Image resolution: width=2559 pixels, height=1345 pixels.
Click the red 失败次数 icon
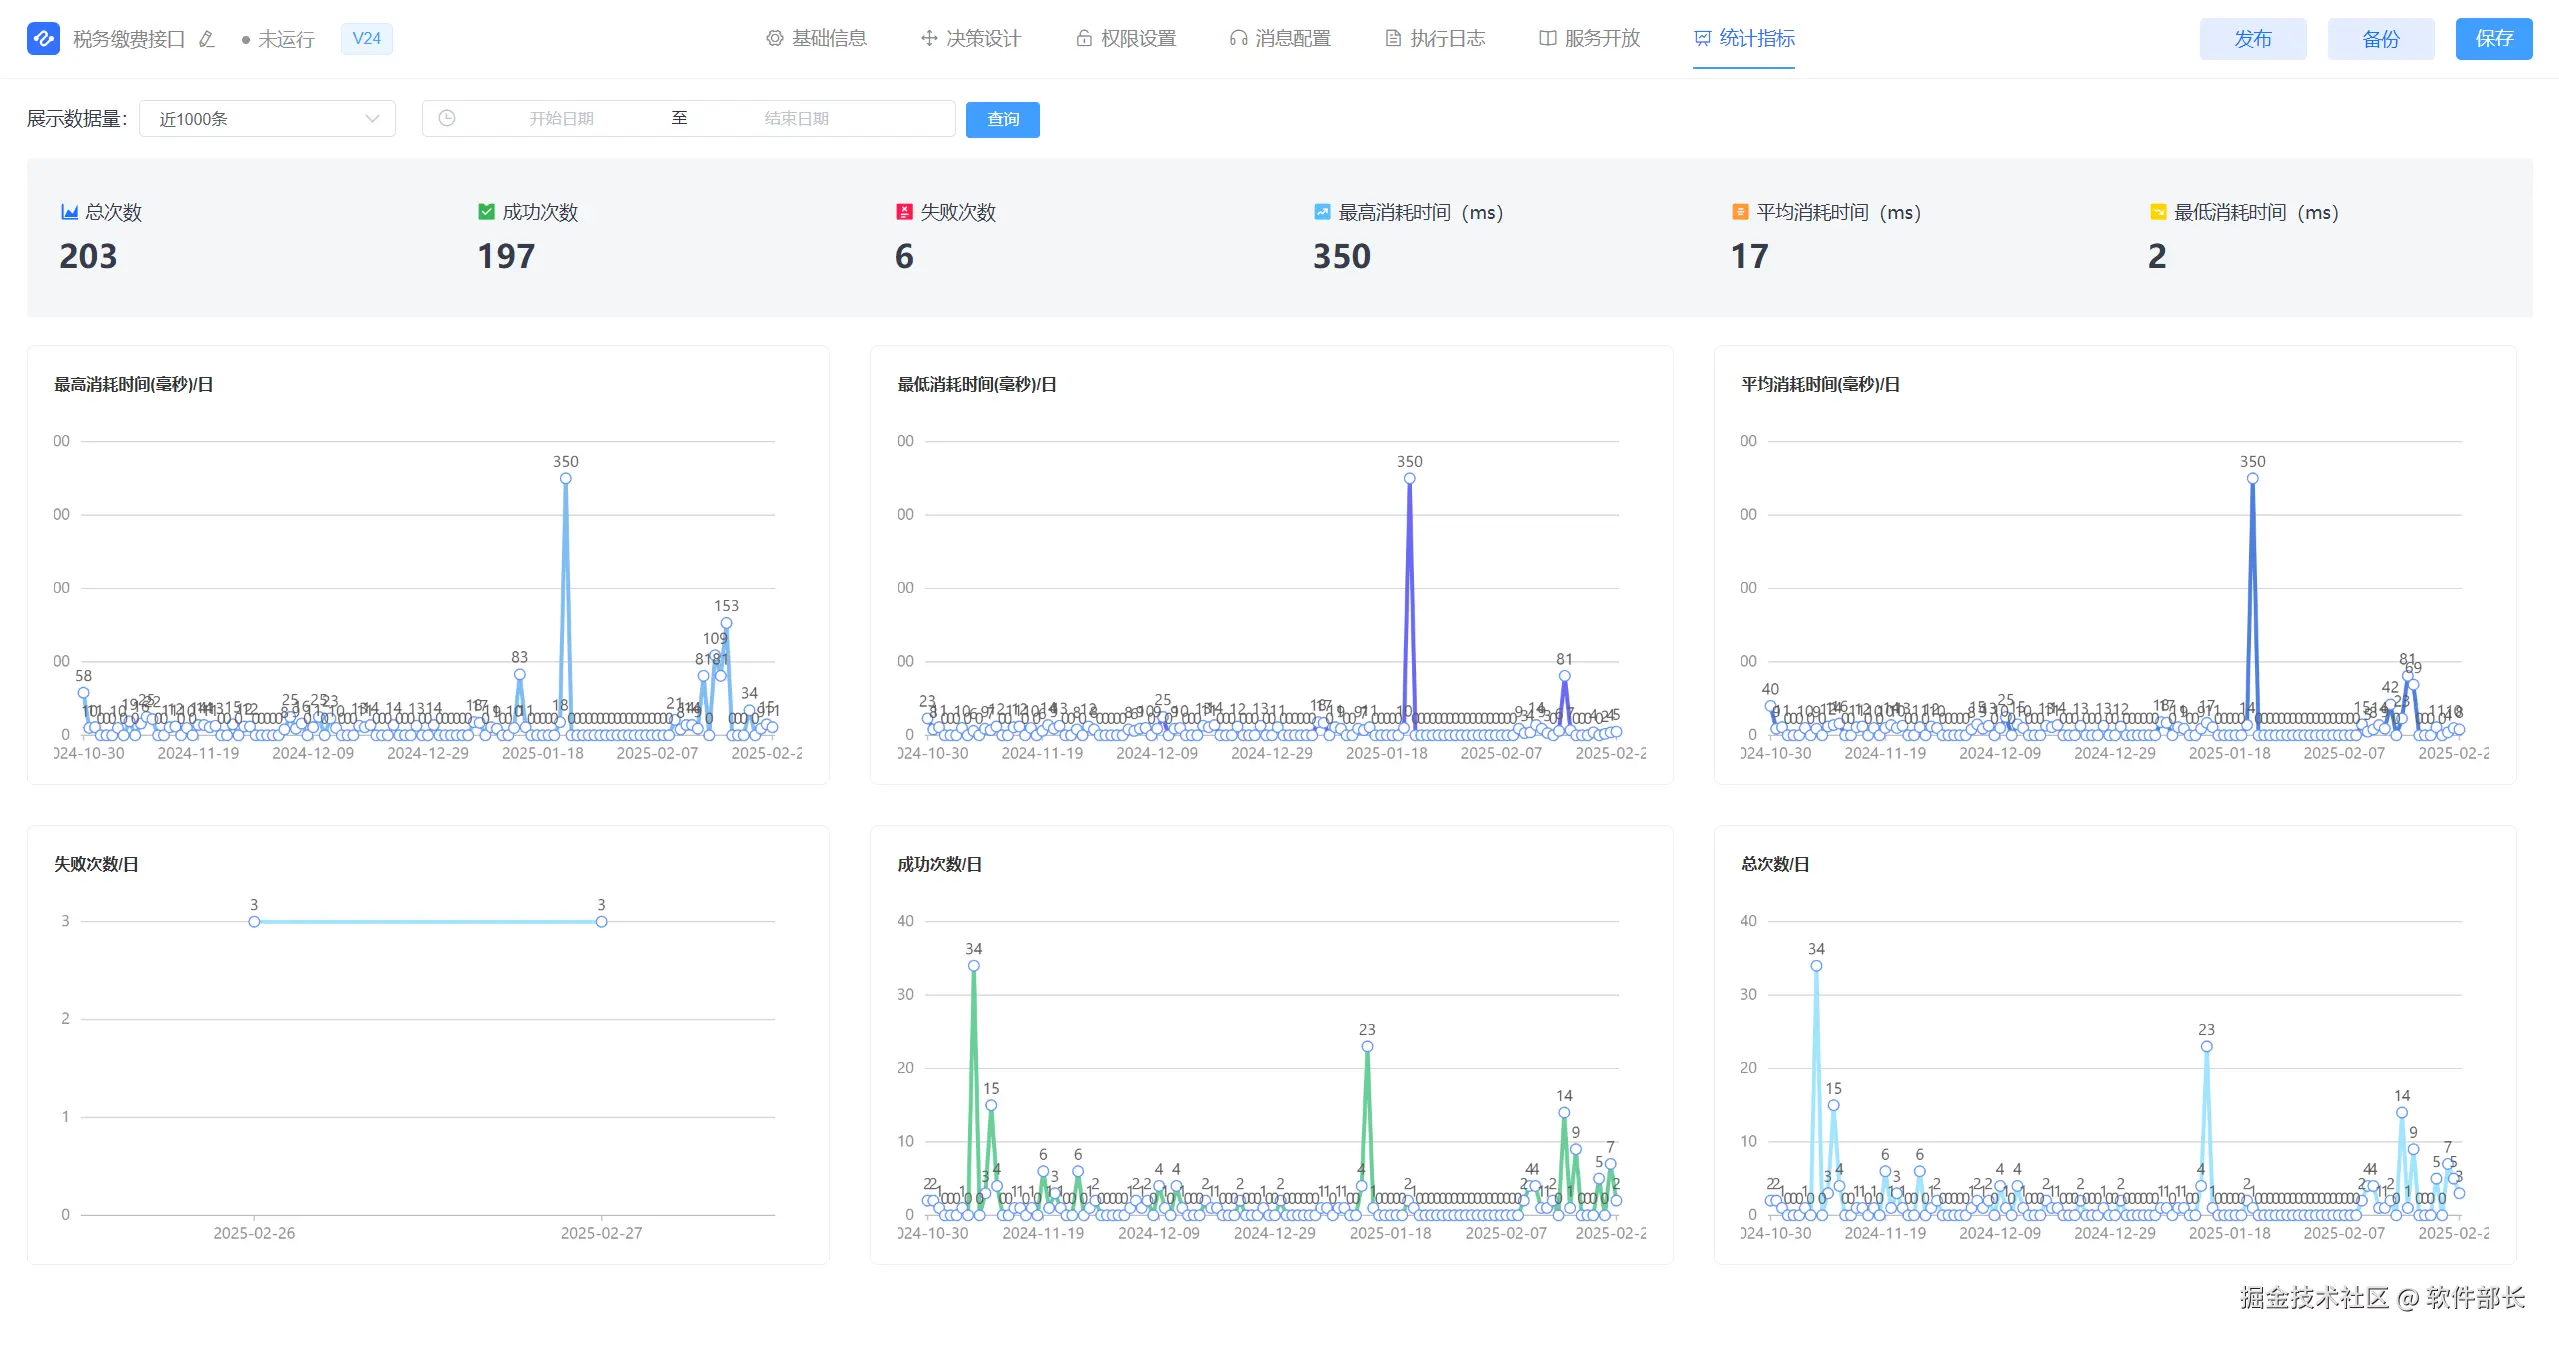point(904,212)
